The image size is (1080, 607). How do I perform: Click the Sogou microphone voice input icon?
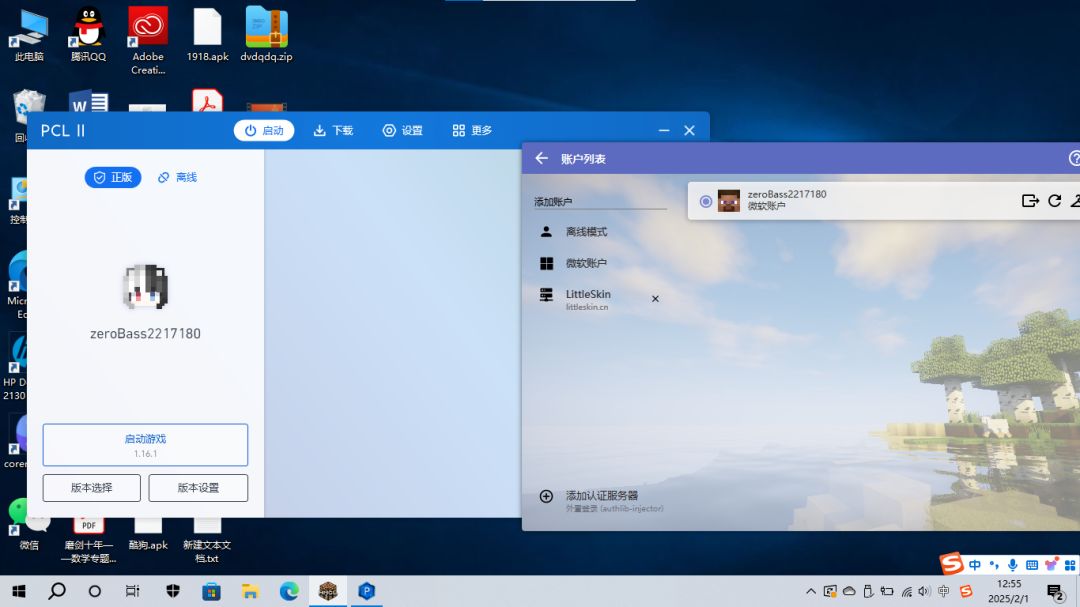(1012, 565)
